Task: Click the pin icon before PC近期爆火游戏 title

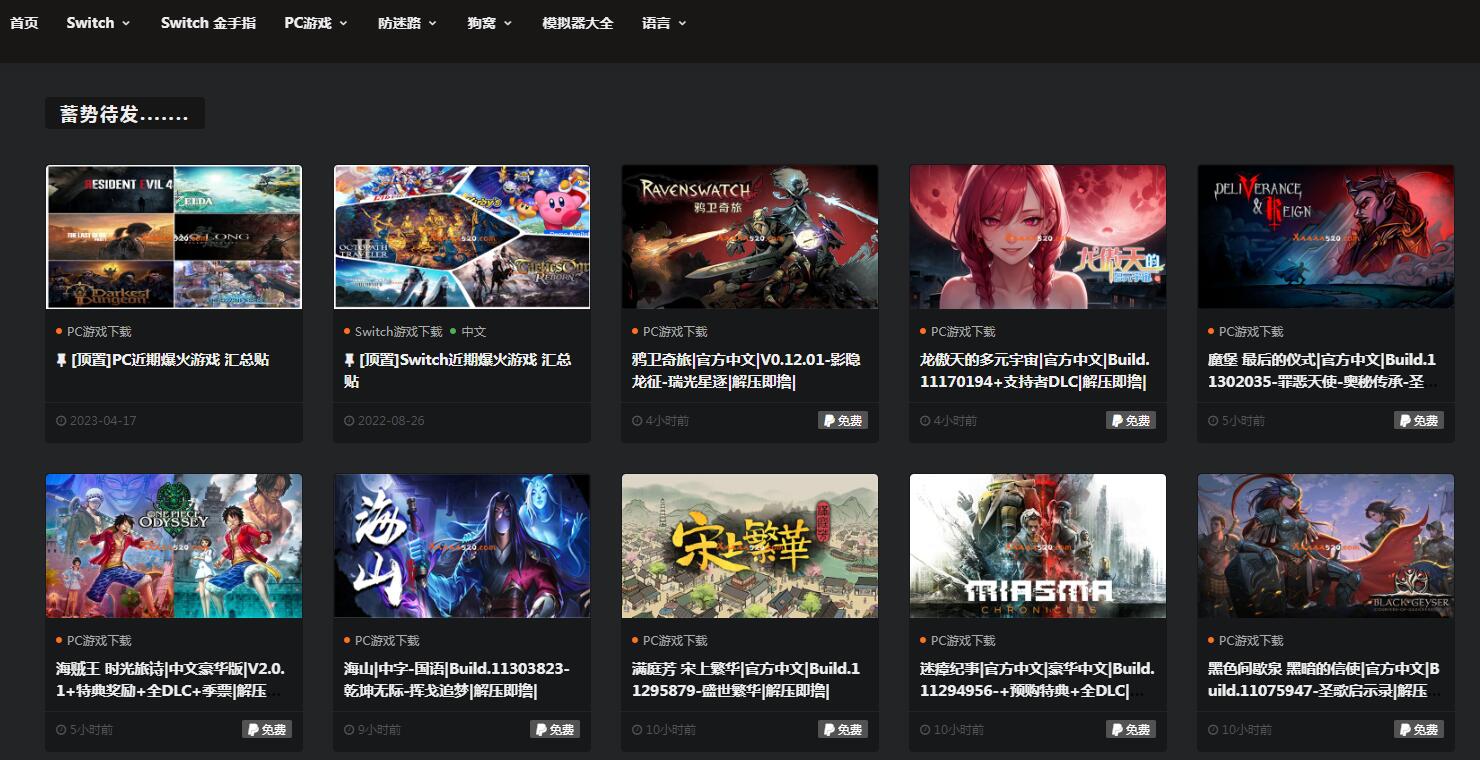Action: tap(62, 360)
